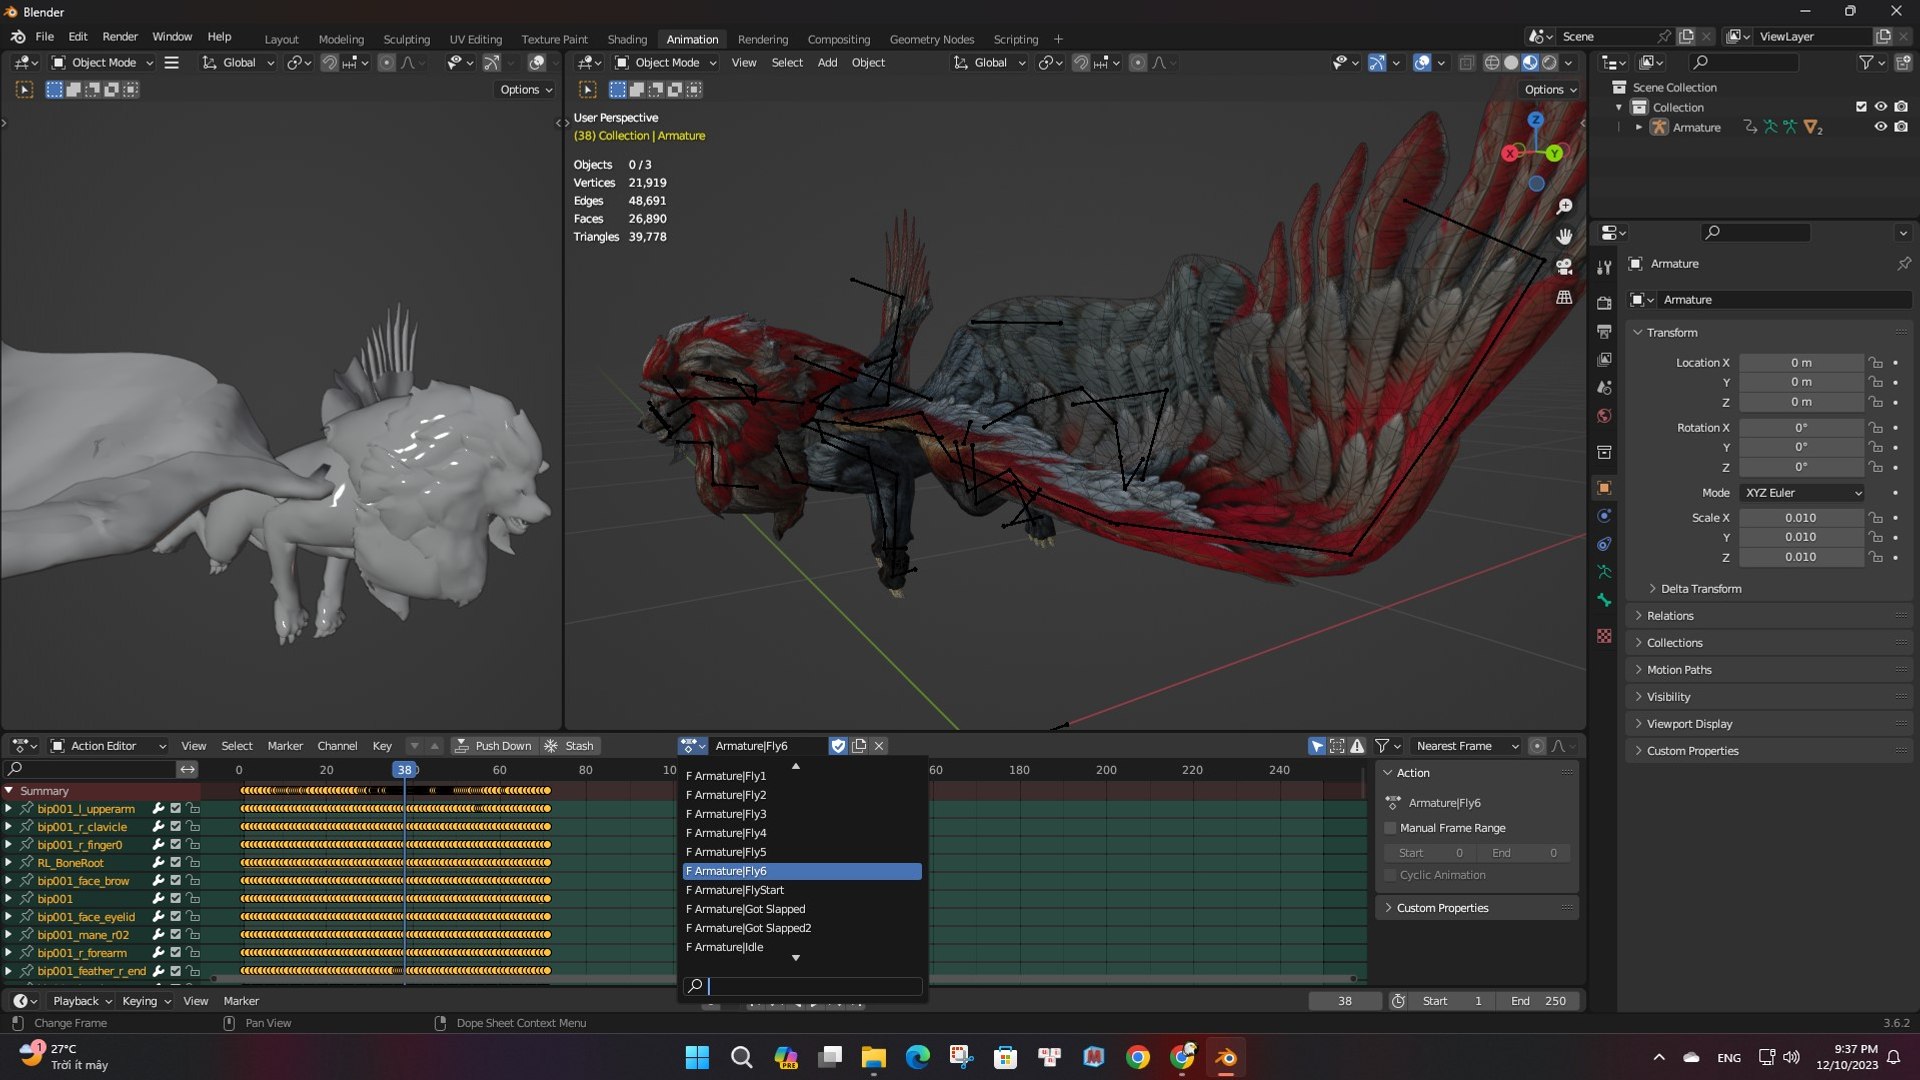Open the Bone properties tab
This screenshot has height=1080, width=1920.
click(x=1604, y=600)
